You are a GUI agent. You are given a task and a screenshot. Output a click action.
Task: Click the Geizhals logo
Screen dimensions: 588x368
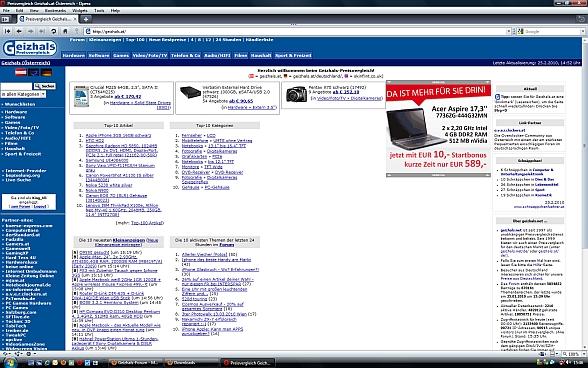(x=30, y=48)
